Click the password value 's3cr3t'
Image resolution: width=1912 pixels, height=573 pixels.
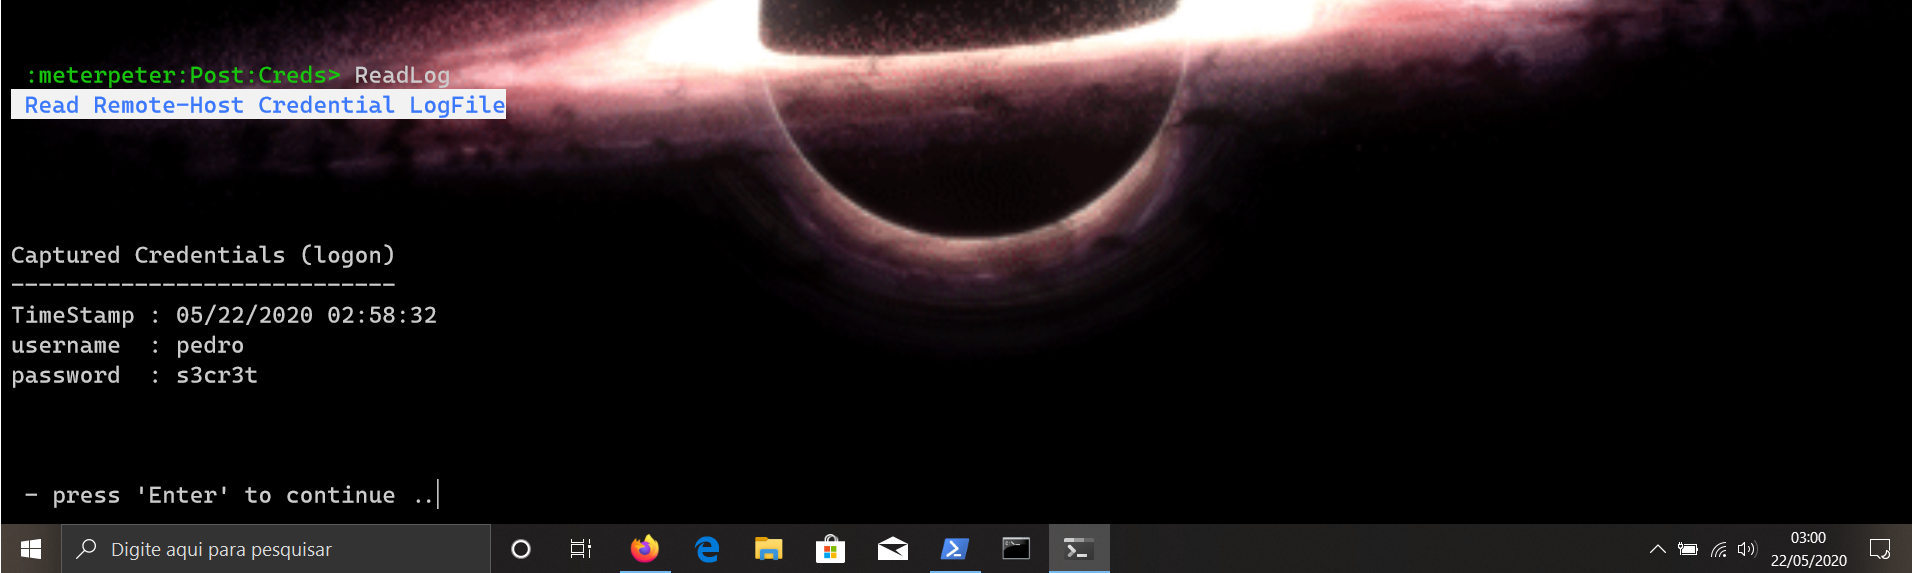point(217,375)
